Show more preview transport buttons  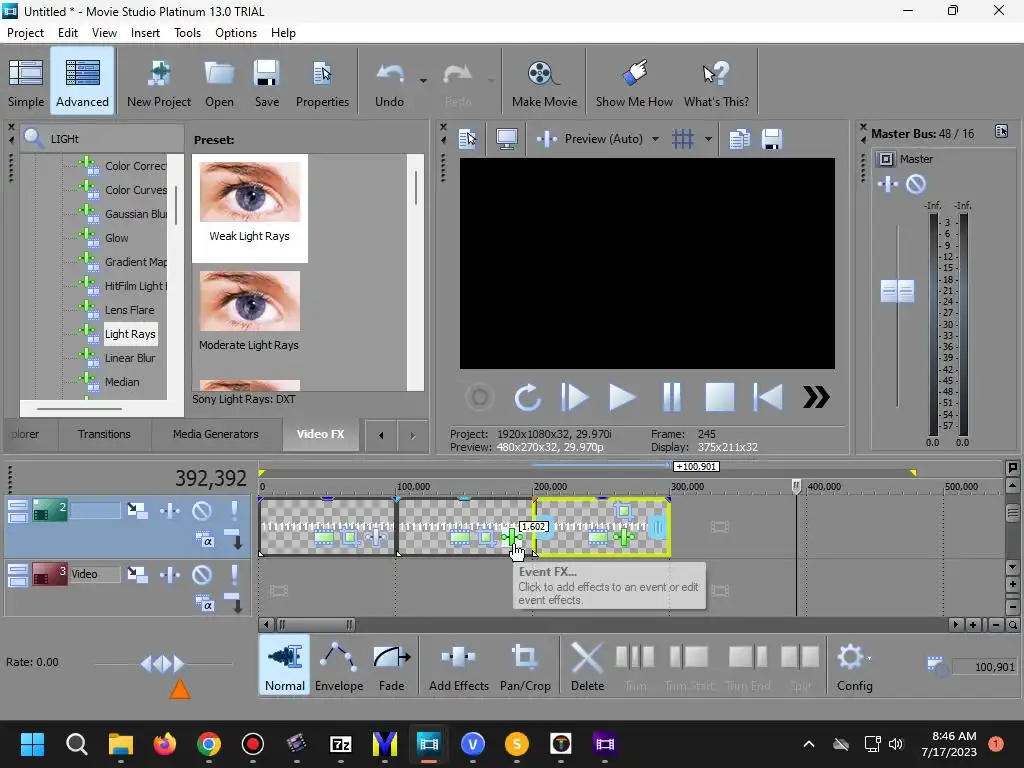pyautogui.click(x=816, y=397)
